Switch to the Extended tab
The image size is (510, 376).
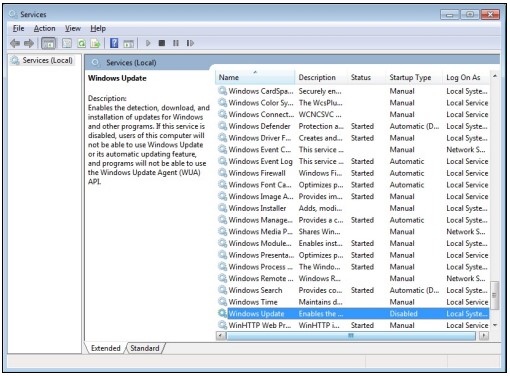tap(105, 348)
